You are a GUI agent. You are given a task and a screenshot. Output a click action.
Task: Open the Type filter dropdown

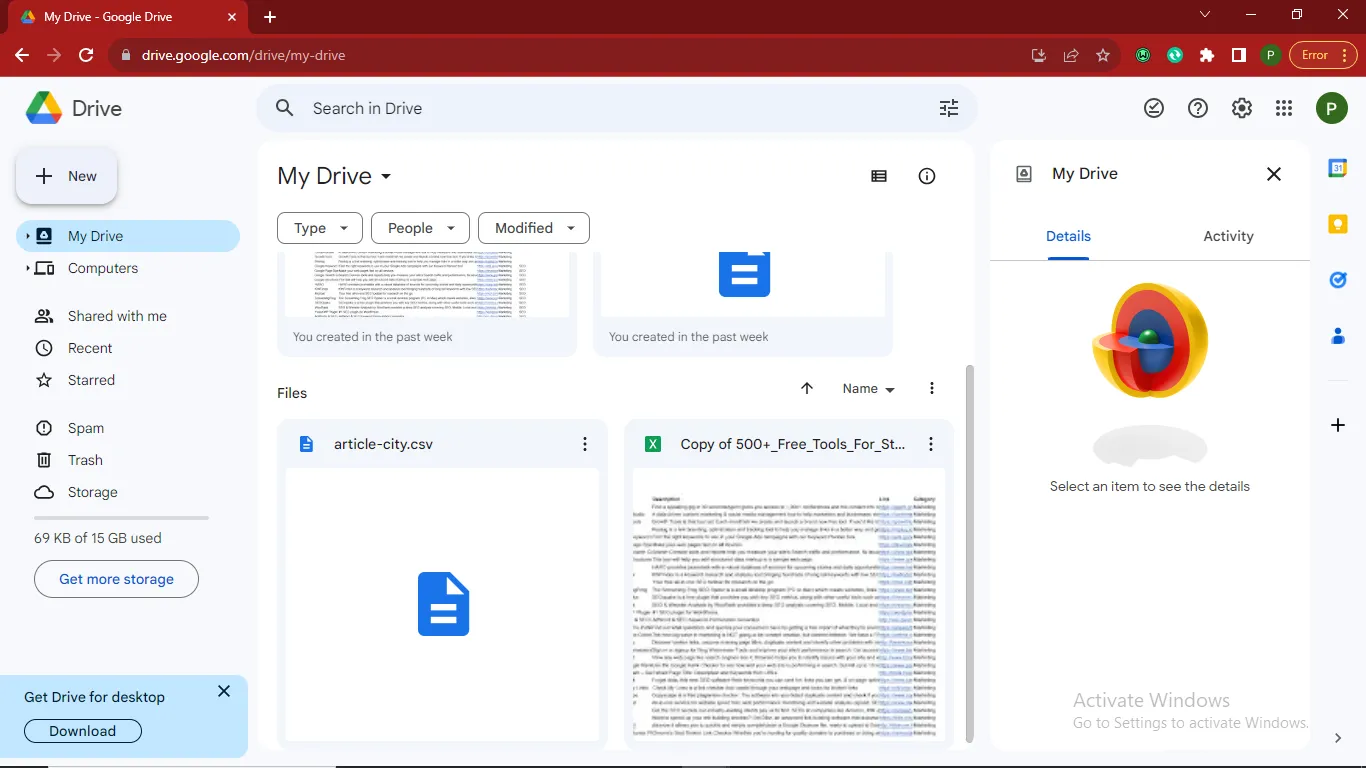pyautogui.click(x=319, y=228)
